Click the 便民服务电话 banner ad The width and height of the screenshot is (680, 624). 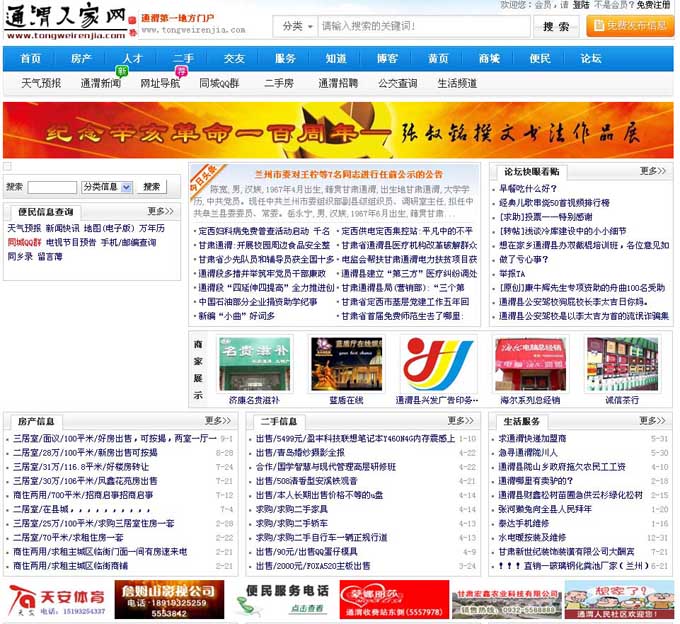pos(282,600)
